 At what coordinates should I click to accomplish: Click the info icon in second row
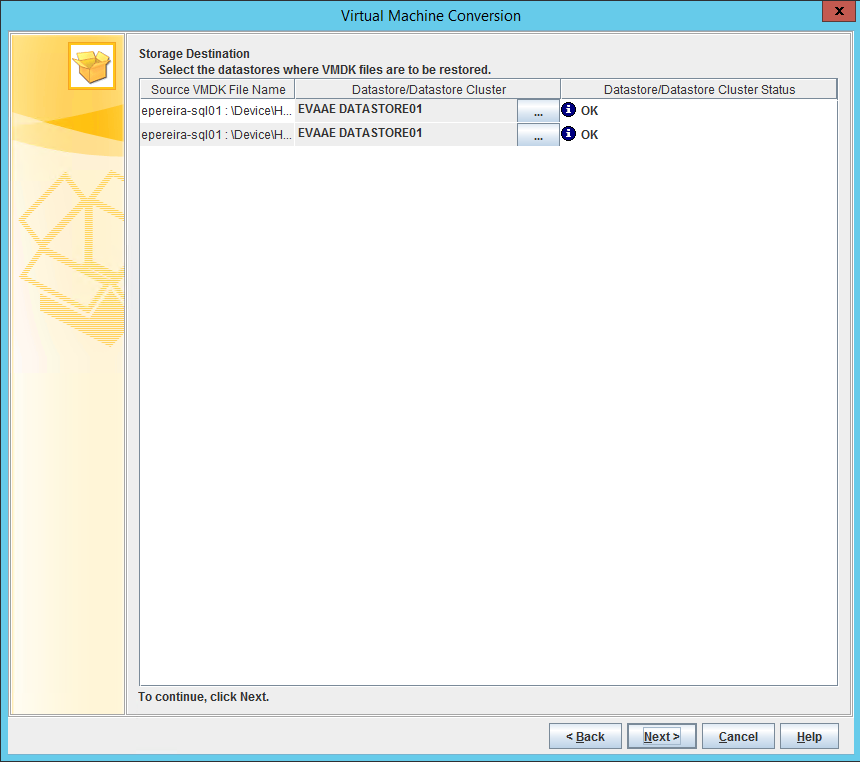coord(569,134)
